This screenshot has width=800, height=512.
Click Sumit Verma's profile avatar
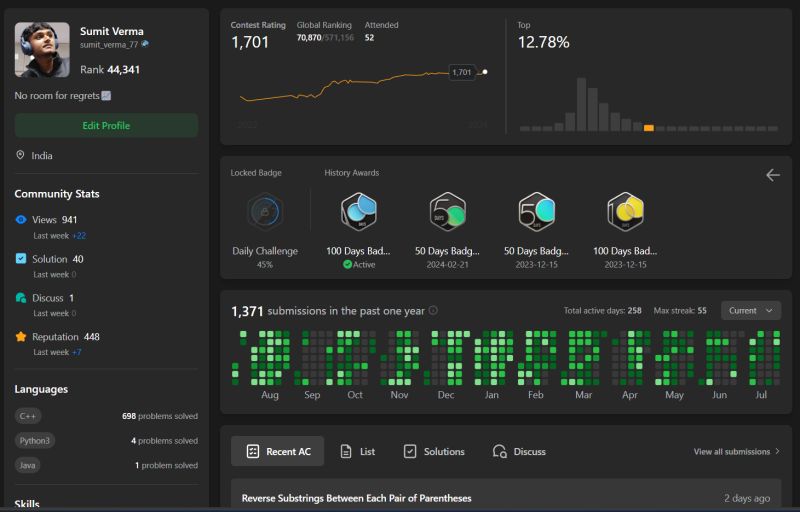tap(42, 49)
